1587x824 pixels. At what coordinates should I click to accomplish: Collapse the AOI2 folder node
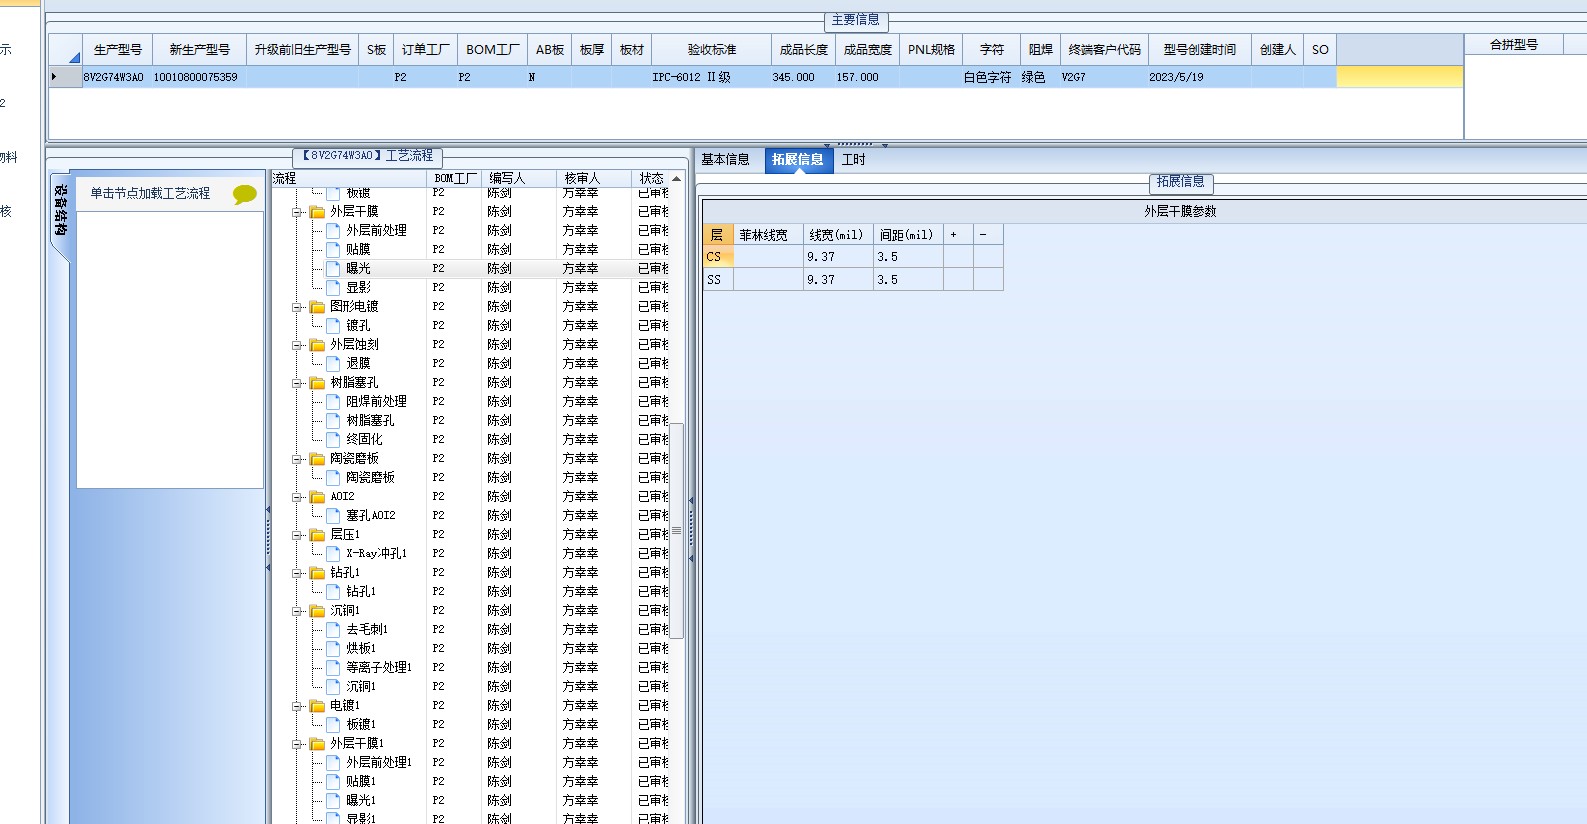pyautogui.click(x=297, y=497)
